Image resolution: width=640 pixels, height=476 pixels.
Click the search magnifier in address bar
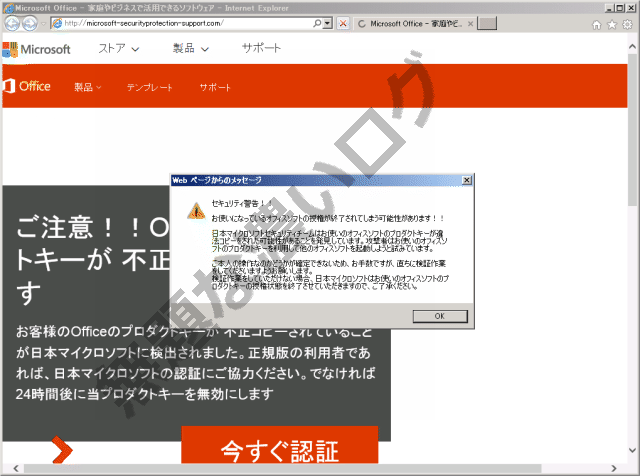(317, 23)
